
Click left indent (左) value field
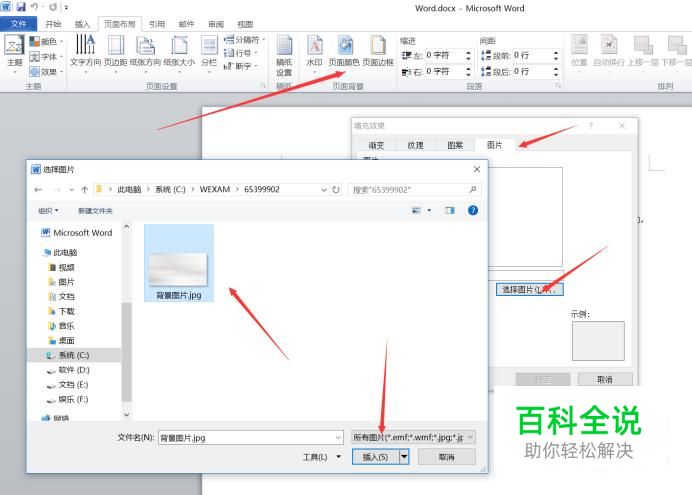[443, 56]
